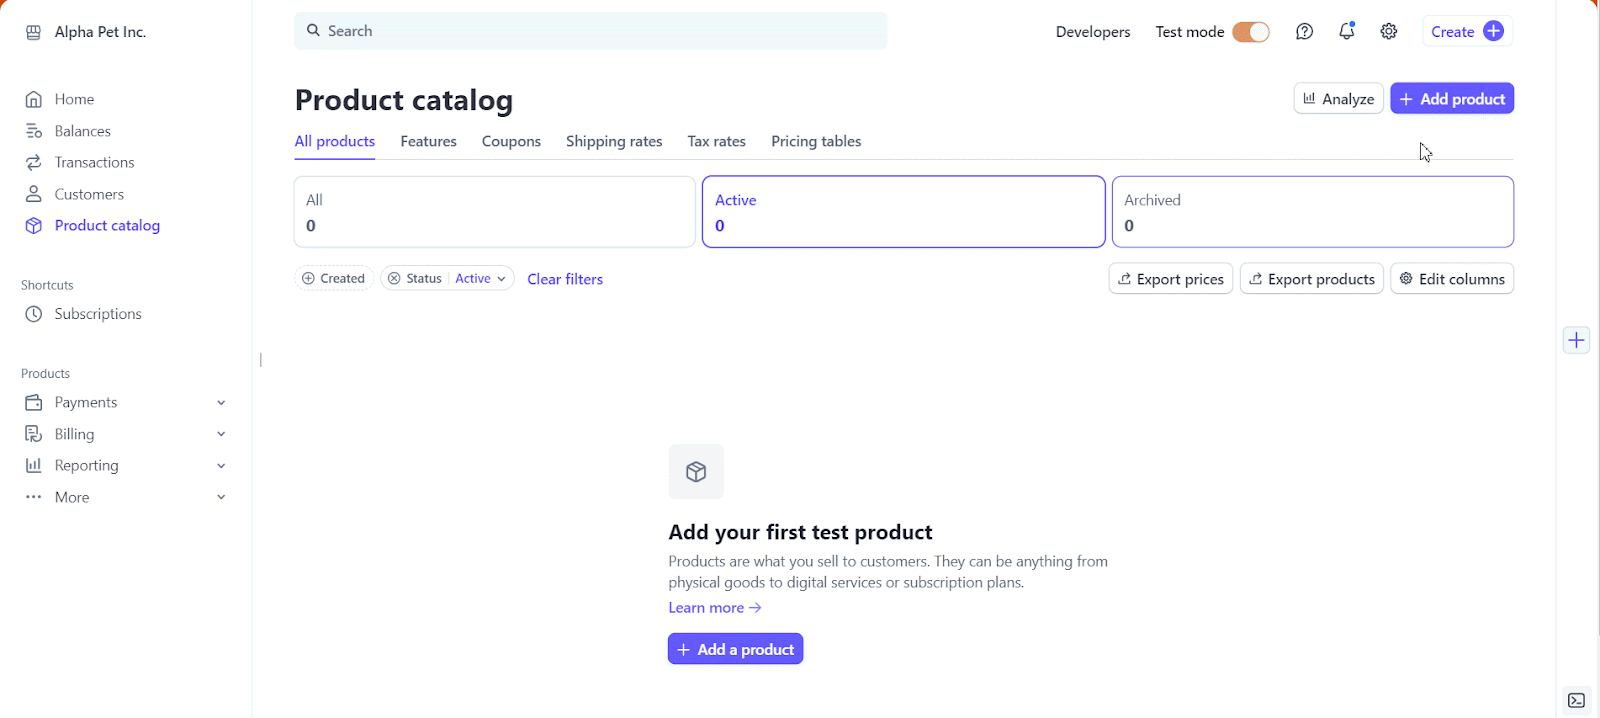Click the Home icon in sidebar

click(x=34, y=99)
